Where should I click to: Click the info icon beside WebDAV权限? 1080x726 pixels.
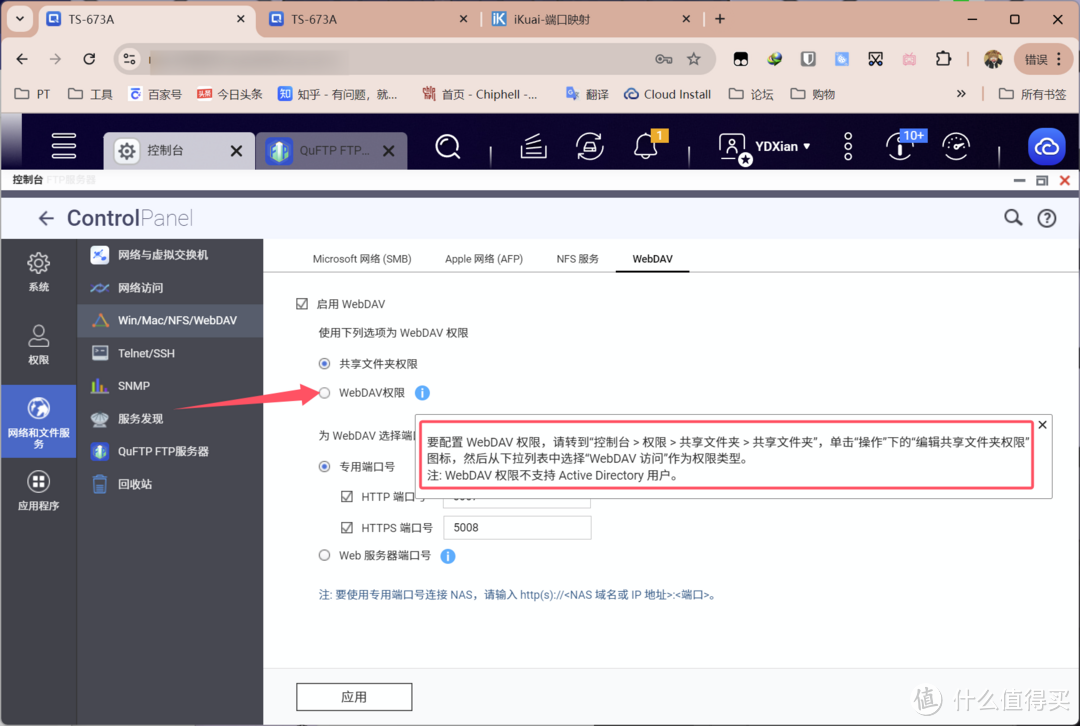coord(422,393)
